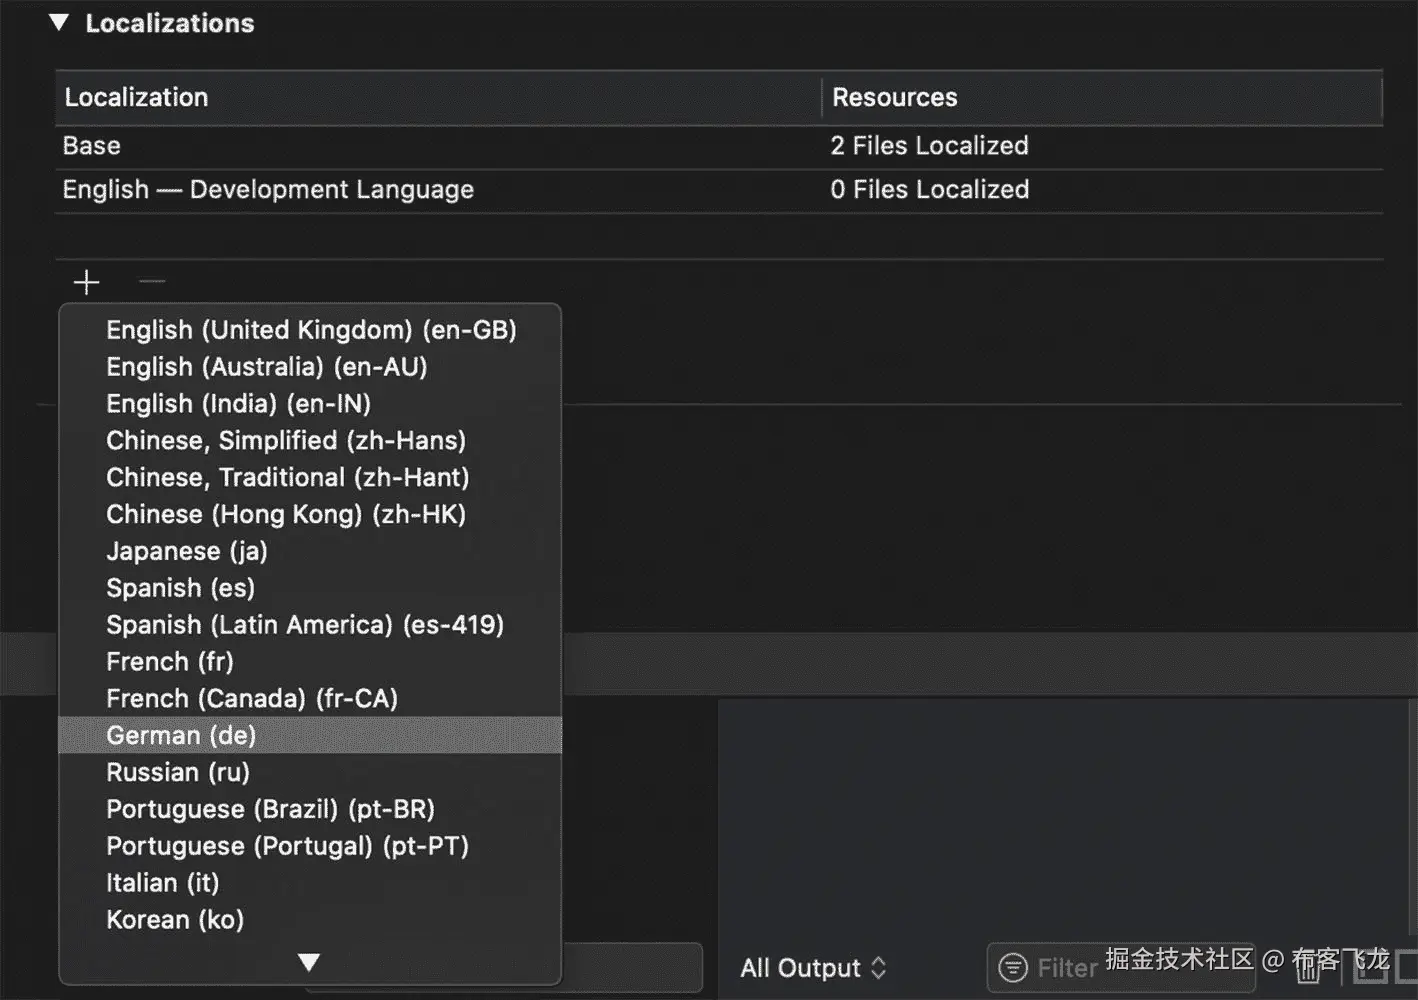Click the filter icon in console

click(x=1013, y=967)
